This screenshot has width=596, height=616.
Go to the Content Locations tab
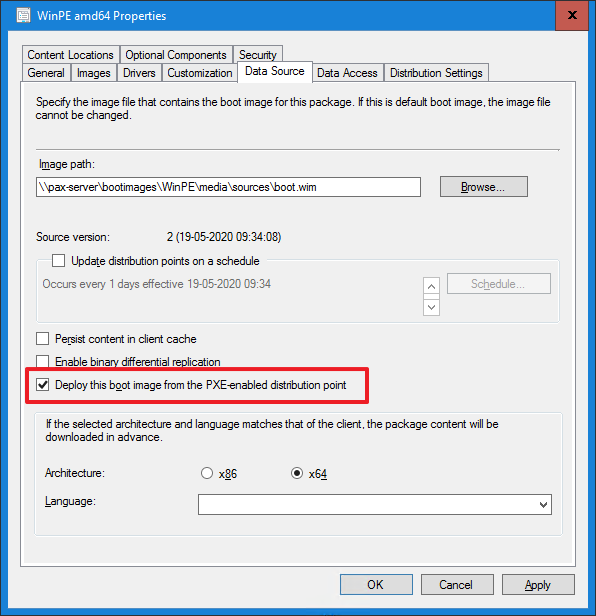click(71, 55)
